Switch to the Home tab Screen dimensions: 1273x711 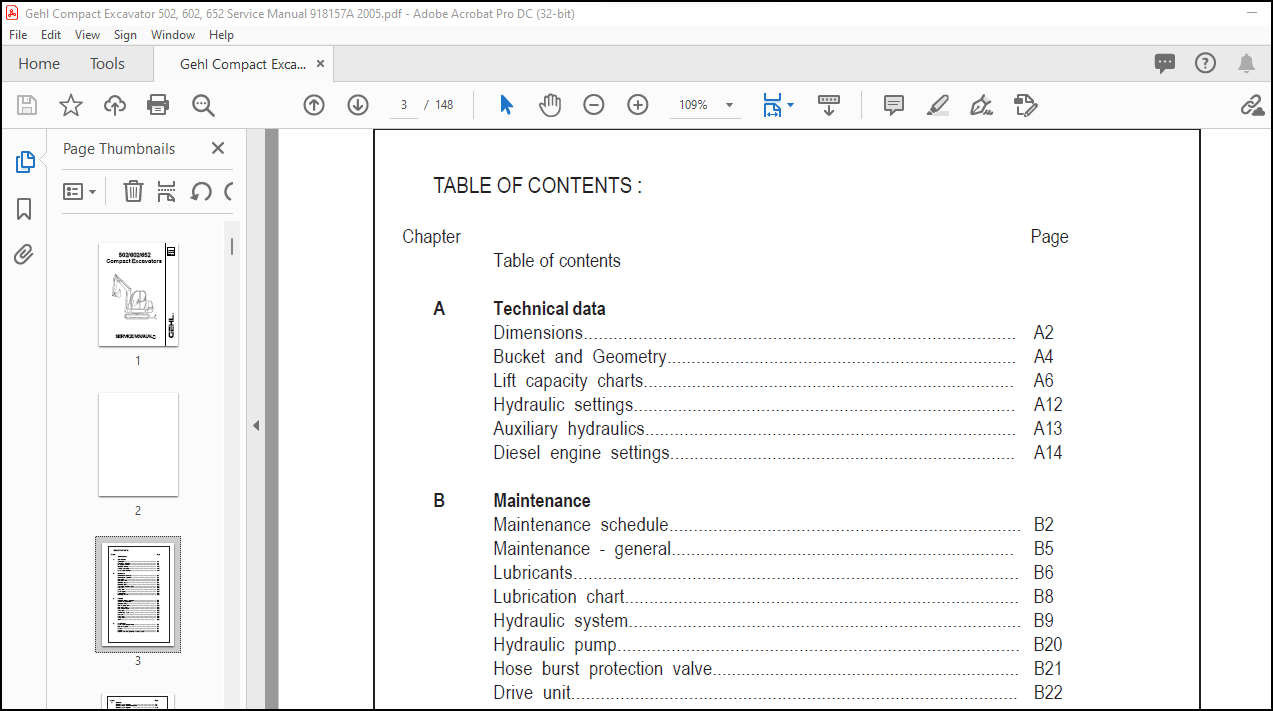[x=39, y=64]
